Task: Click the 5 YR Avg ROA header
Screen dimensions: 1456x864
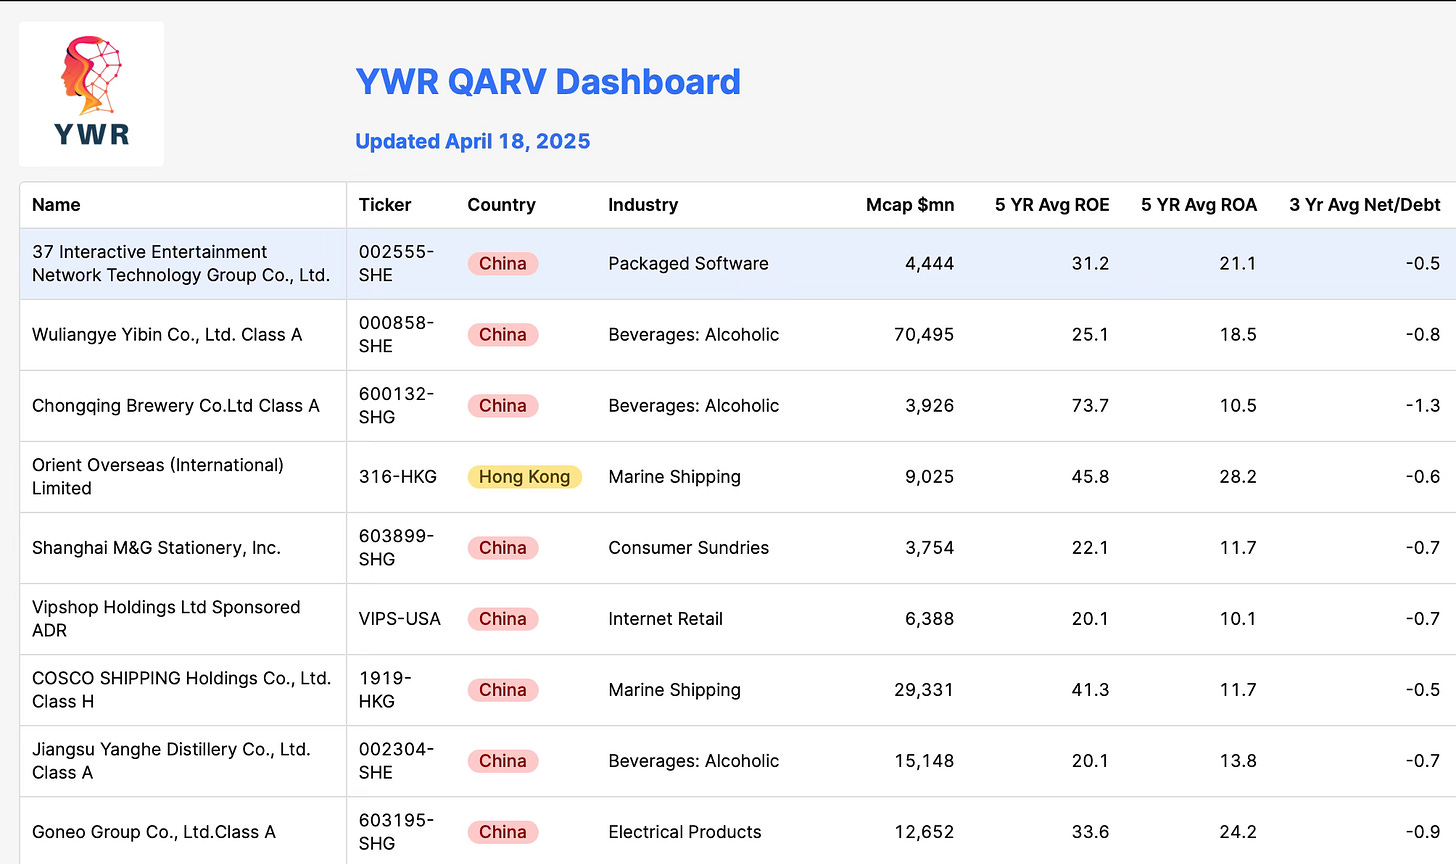Action: click(1199, 205)
